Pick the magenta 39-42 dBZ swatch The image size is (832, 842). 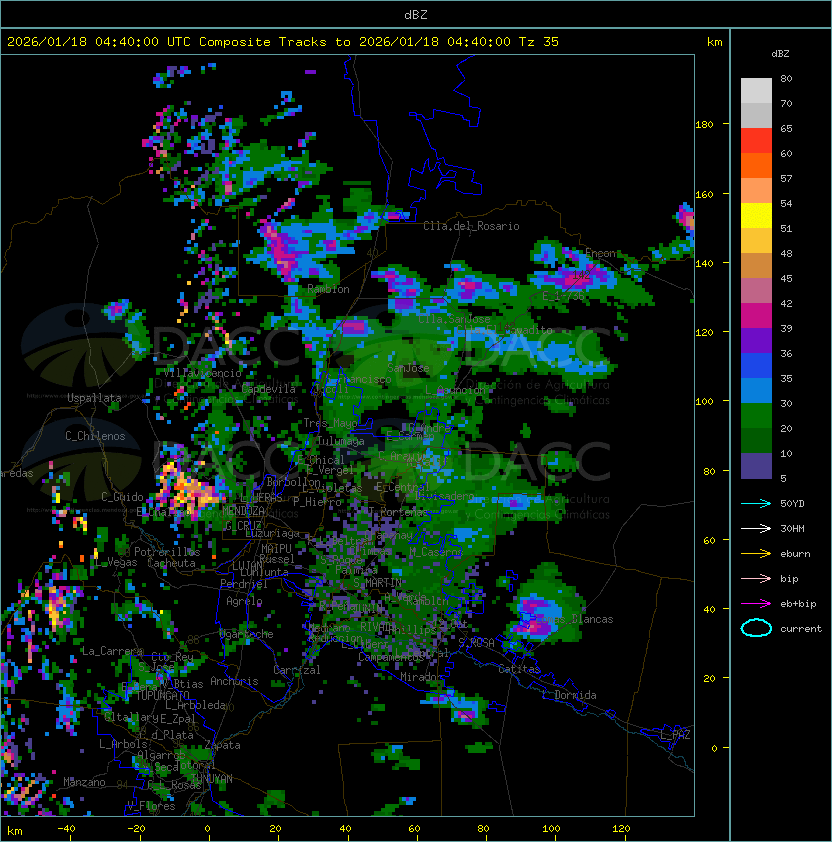click(756, 315)
